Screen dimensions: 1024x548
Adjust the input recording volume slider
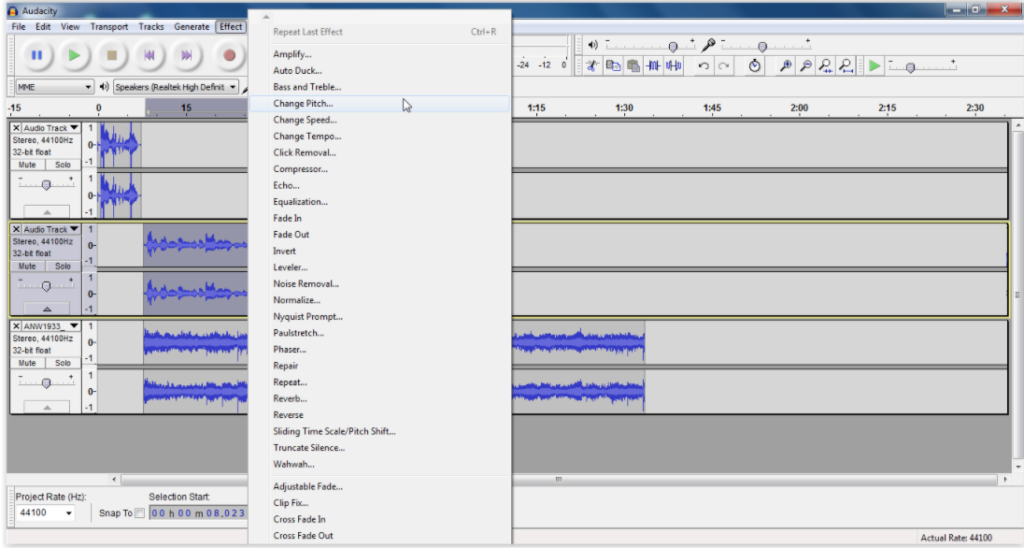[762, 46]
